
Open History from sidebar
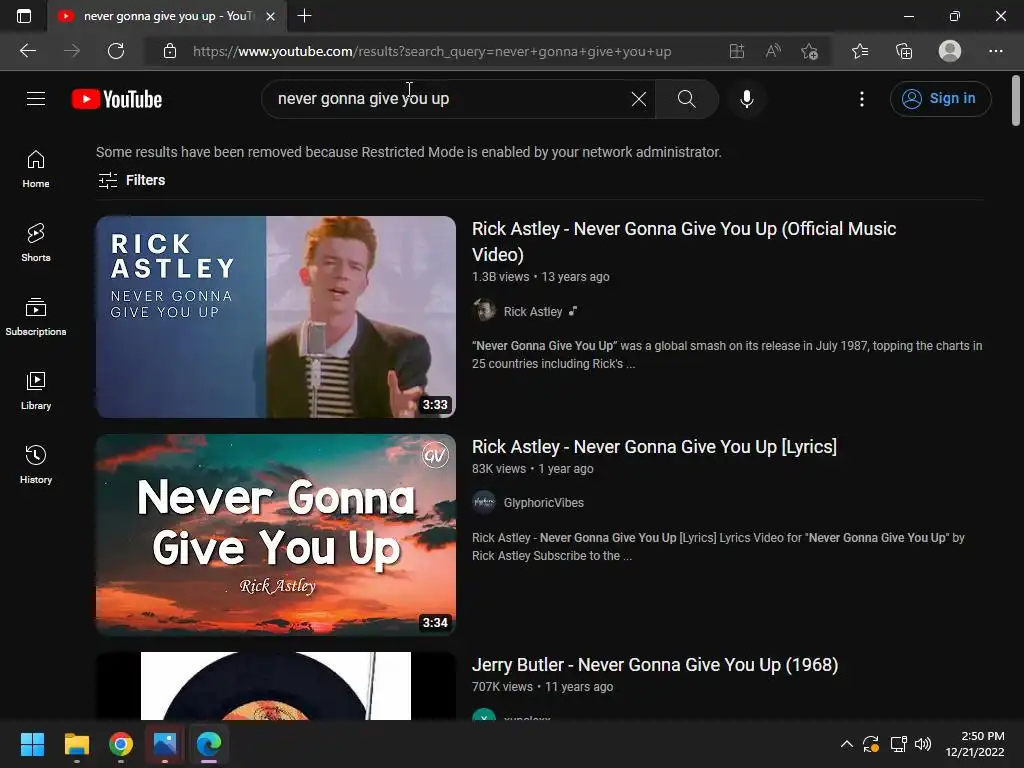pyautogui.click(x=36, y=464)
